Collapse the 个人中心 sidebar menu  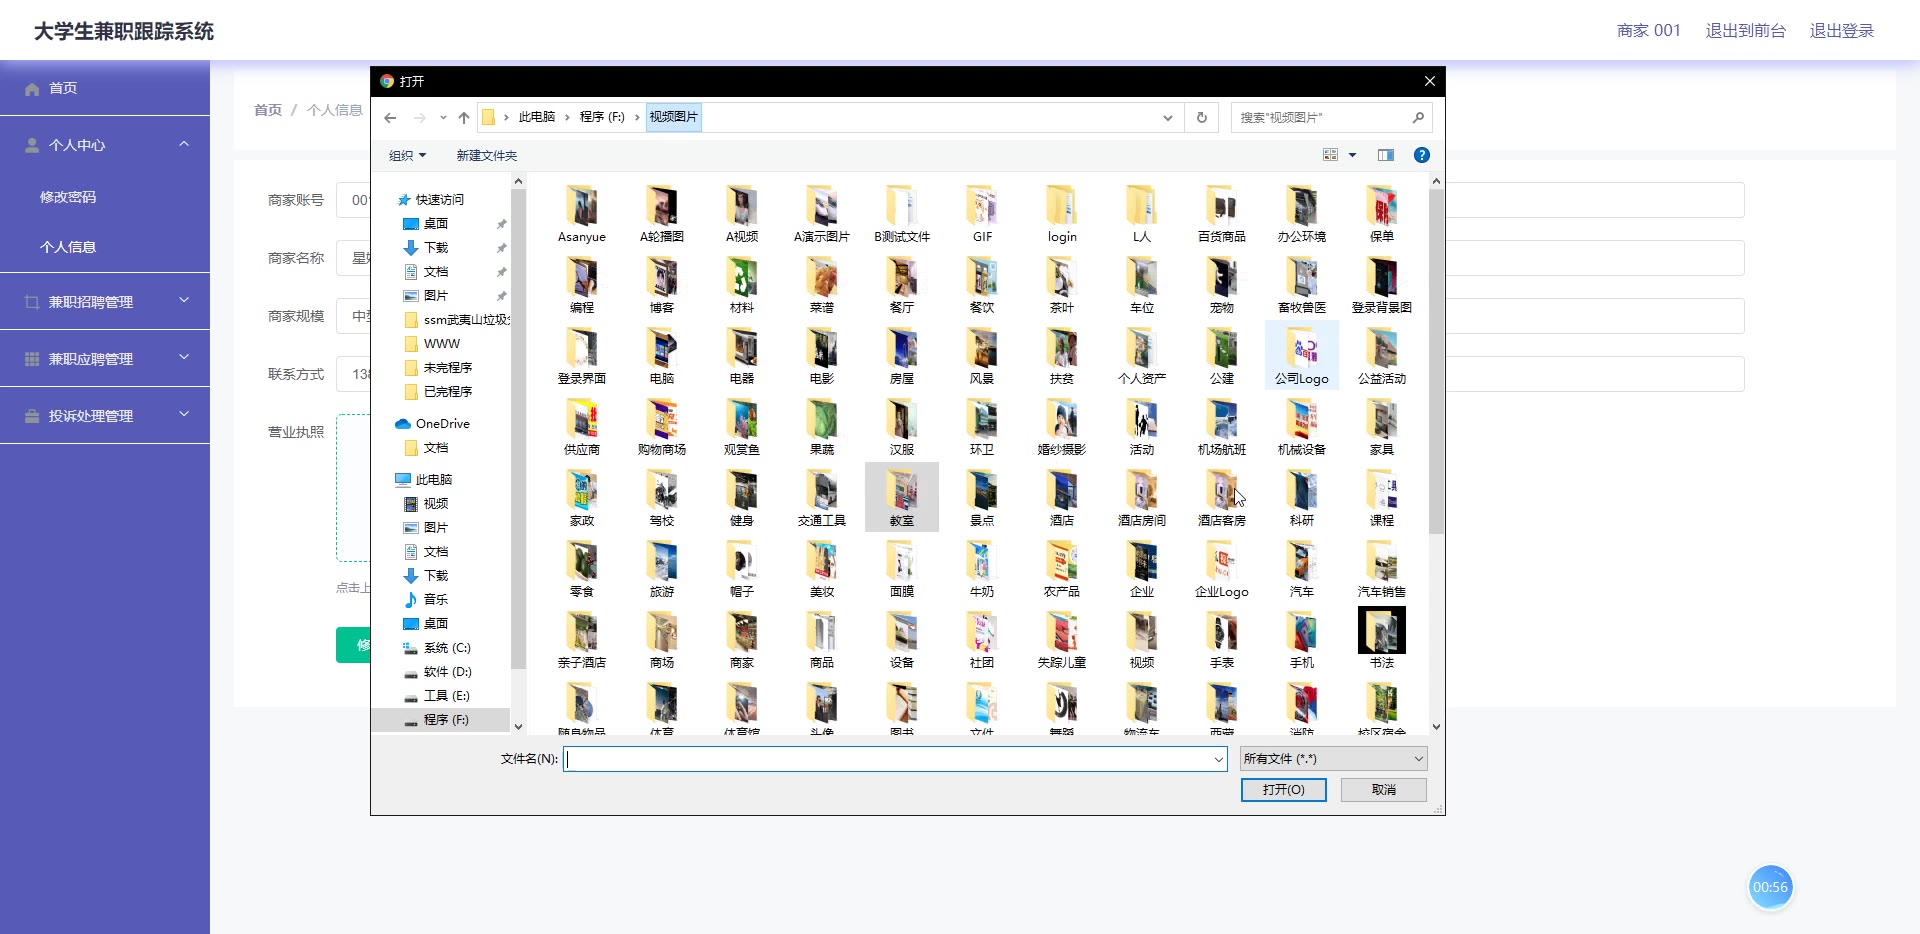tap(105, 145)
